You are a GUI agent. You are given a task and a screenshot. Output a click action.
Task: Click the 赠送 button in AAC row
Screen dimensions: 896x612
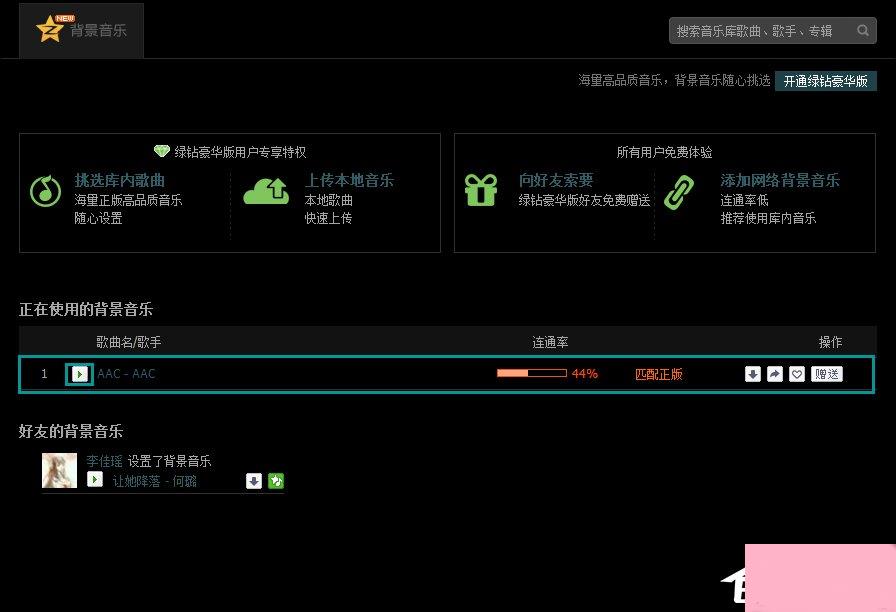click(x=827, y=374)
